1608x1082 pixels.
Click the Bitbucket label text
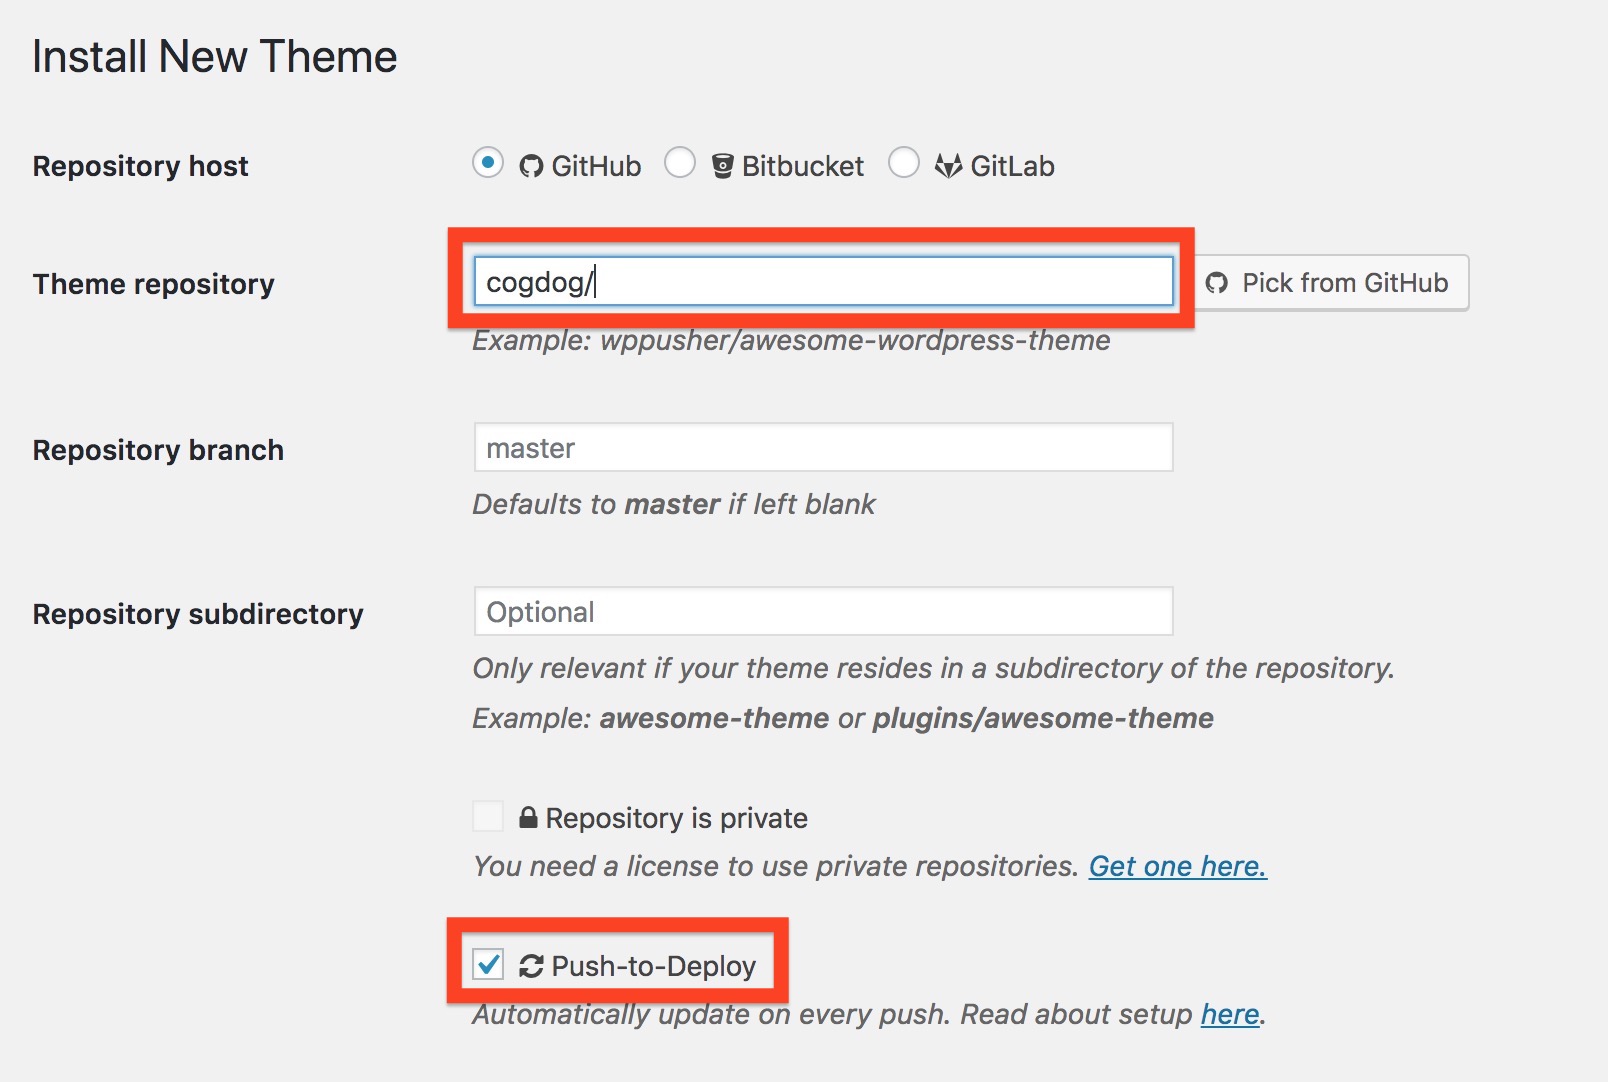(802, 166)
